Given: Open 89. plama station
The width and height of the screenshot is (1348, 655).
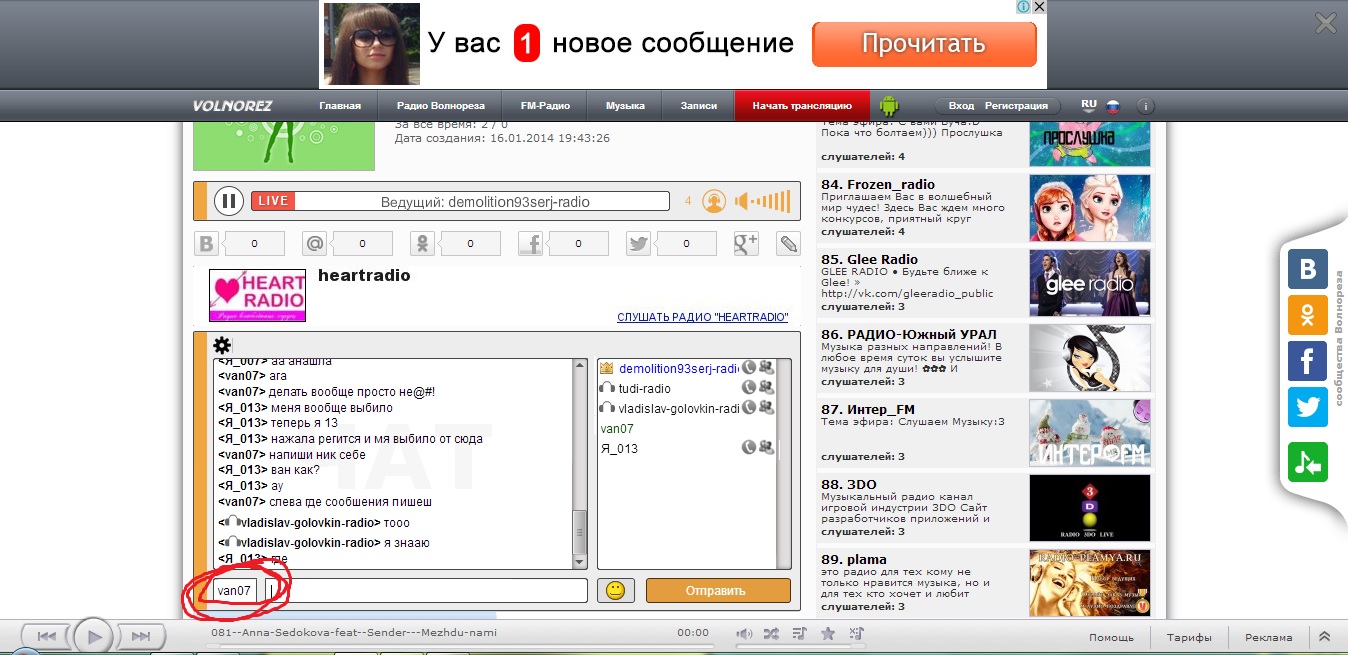Looking at the screenshot, I should tap(854, 559).
